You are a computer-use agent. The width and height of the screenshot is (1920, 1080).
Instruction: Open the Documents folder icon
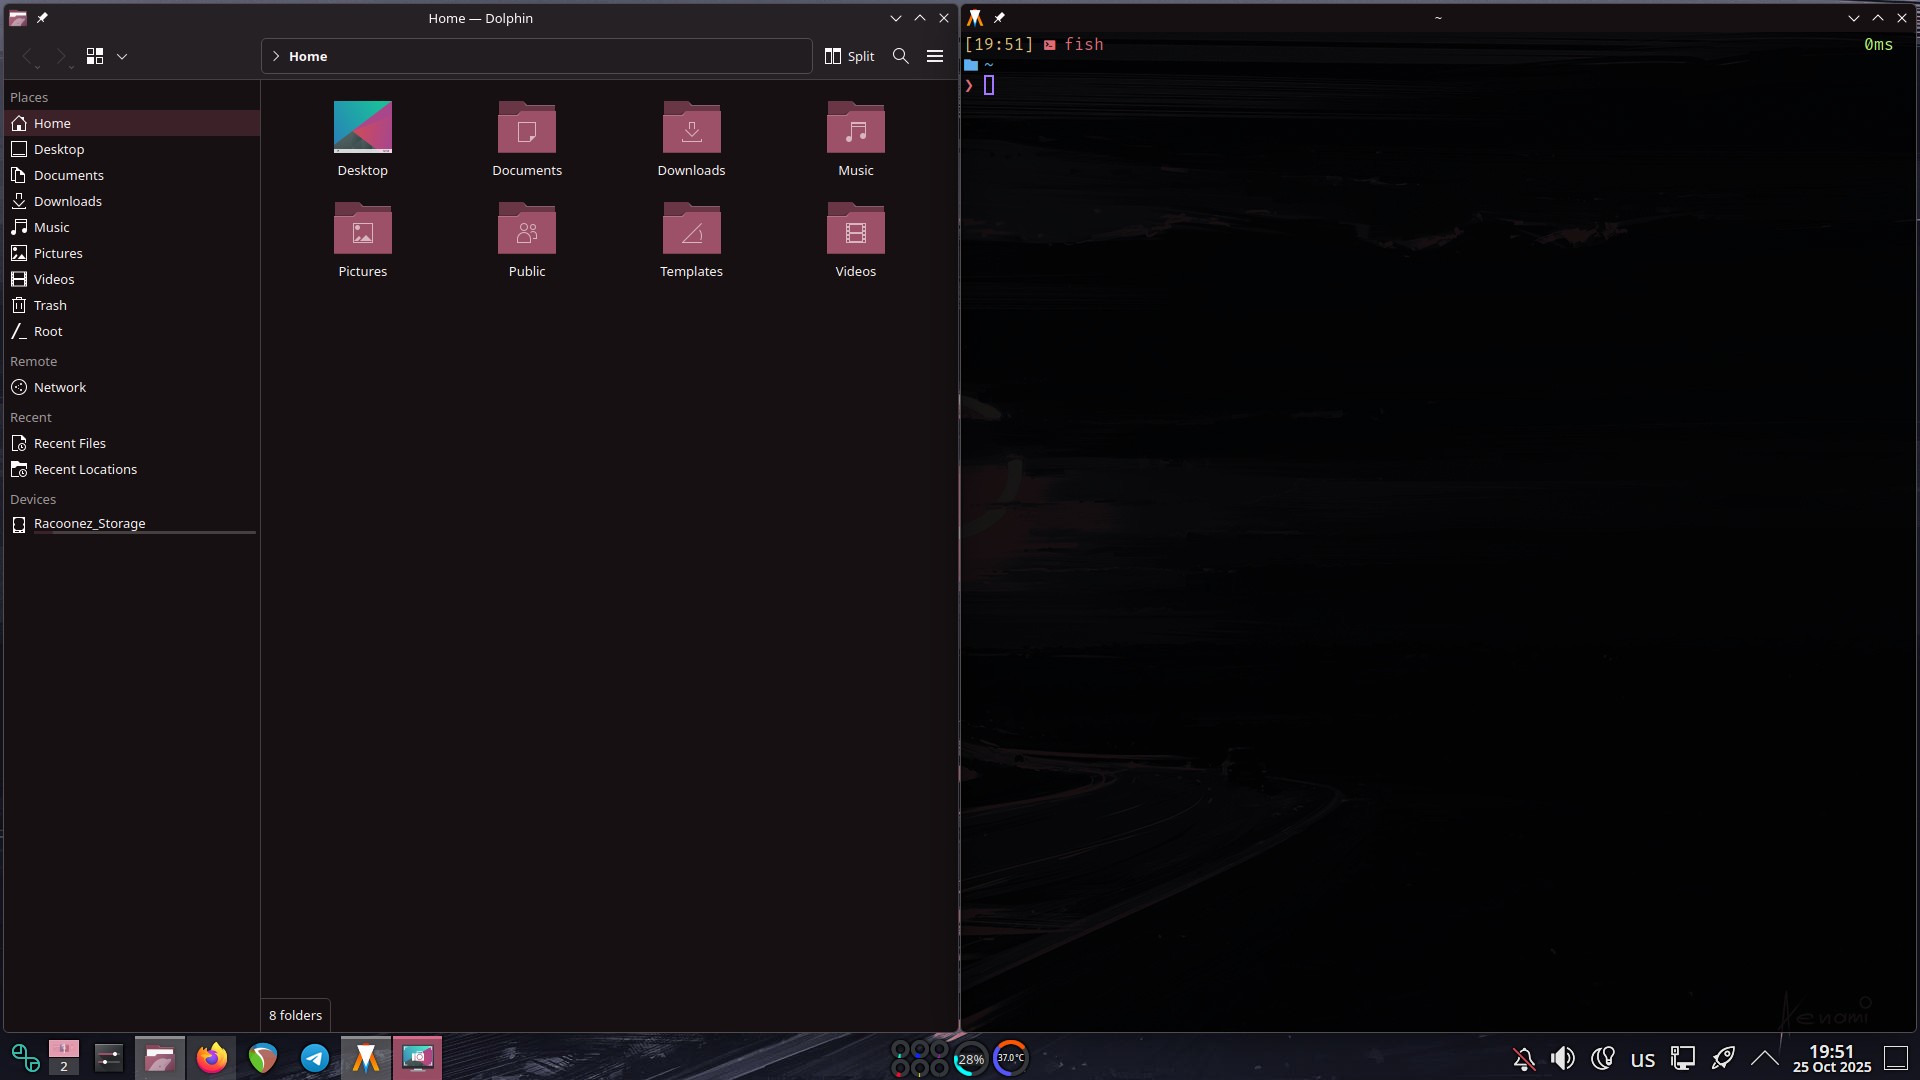(527, 128)
